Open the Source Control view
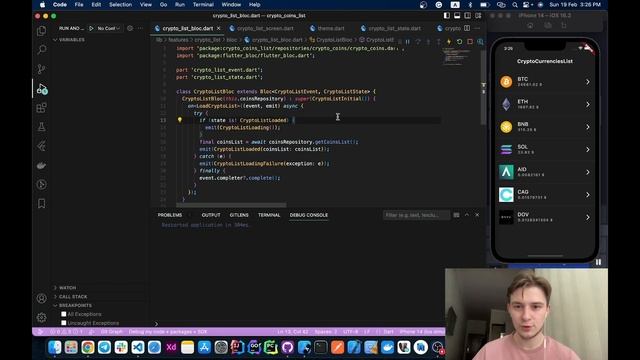The image size is (640, 360). [x=42, y=69]
